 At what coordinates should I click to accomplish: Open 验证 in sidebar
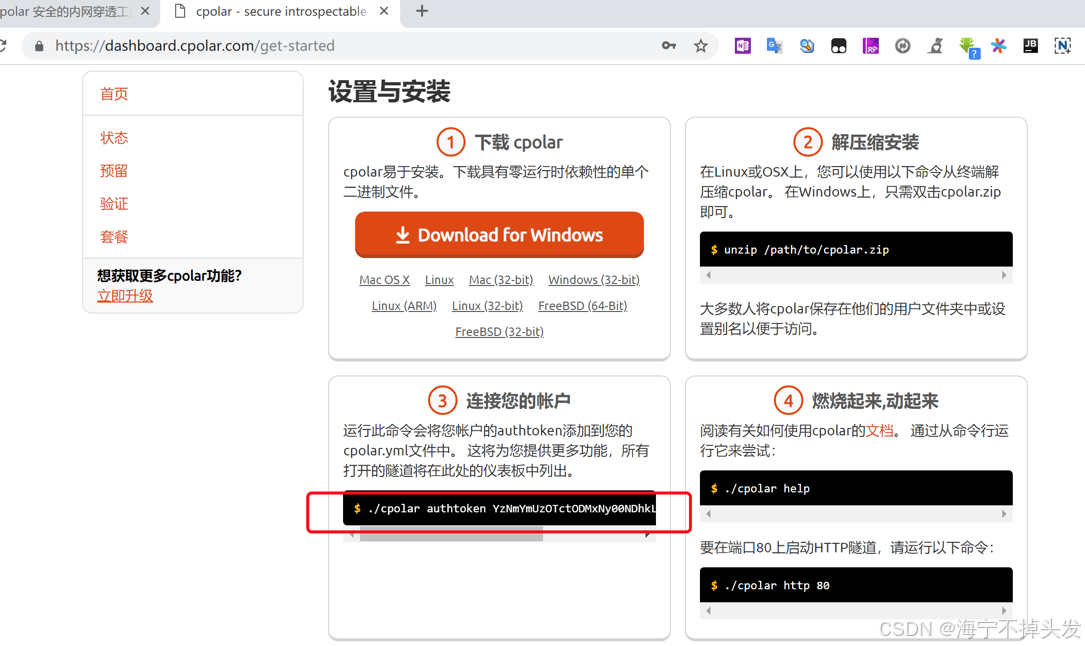pyautogui.click(x=114, y=204)
